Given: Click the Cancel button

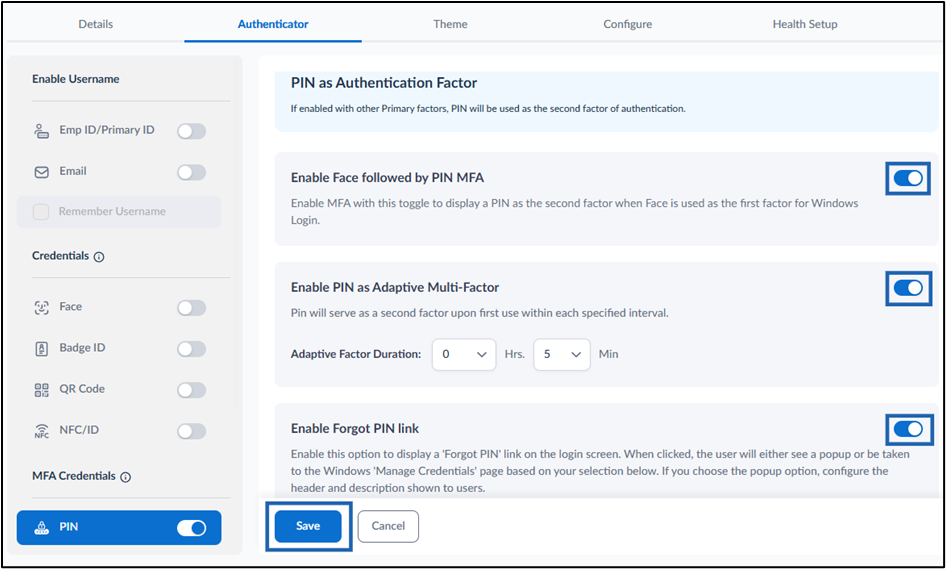Looking at the screenshot, I should click(388, 526).
